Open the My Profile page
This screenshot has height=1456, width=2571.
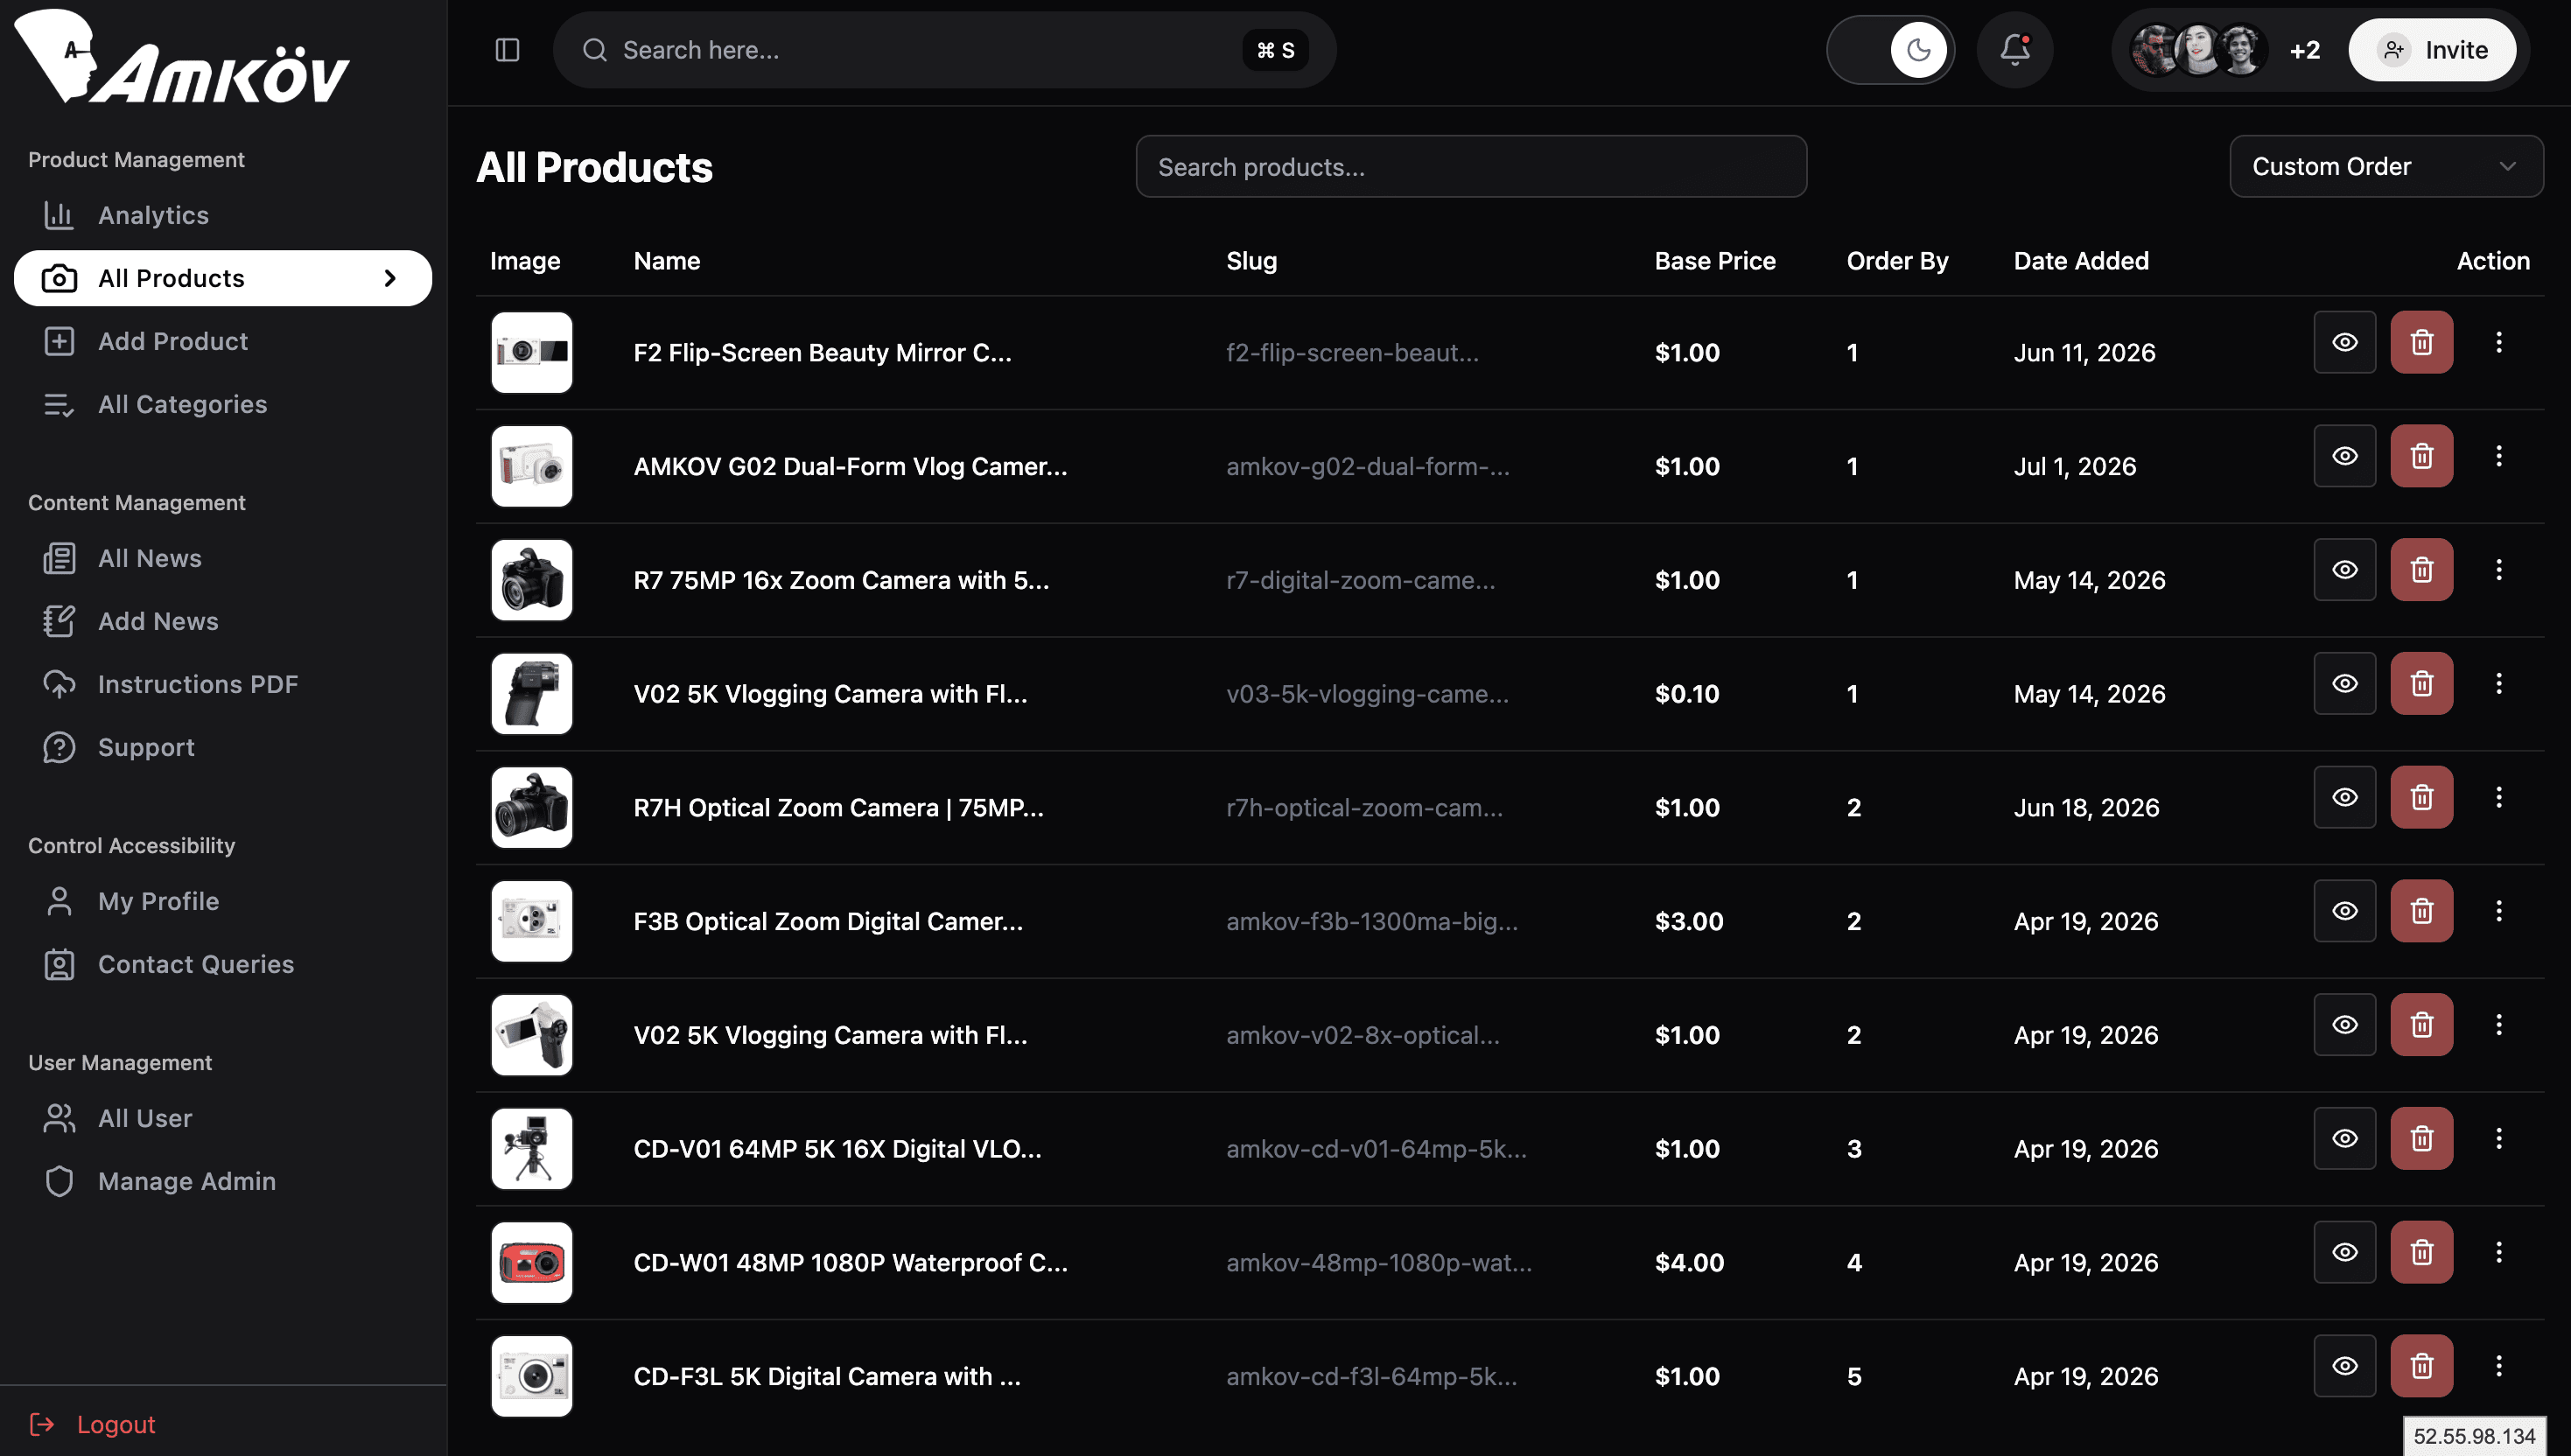[223, 901]
